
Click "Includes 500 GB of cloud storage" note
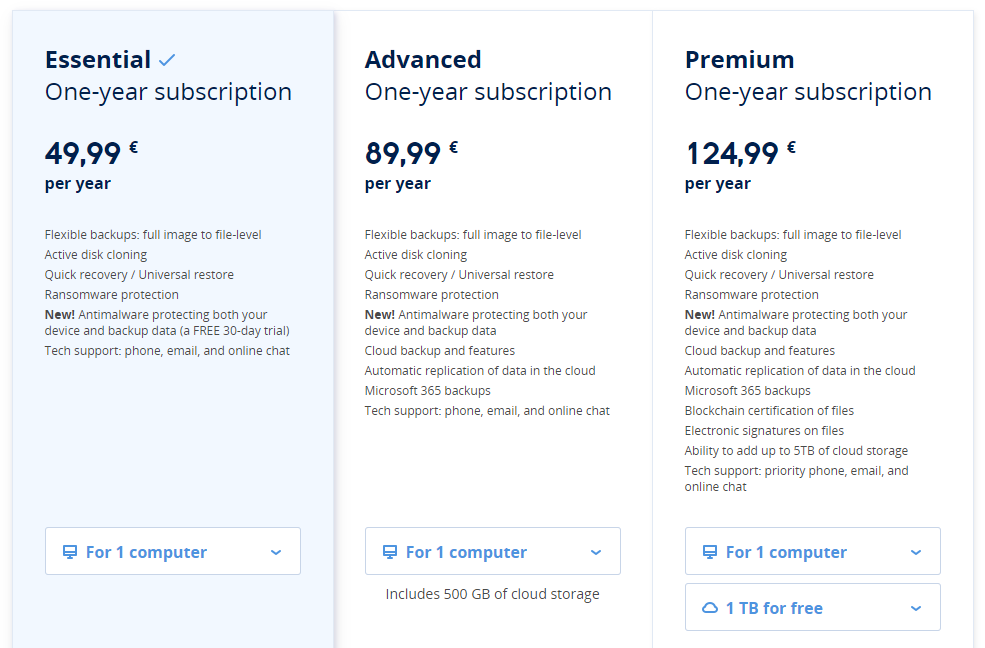pyautogui.click(x=493, y=594)
